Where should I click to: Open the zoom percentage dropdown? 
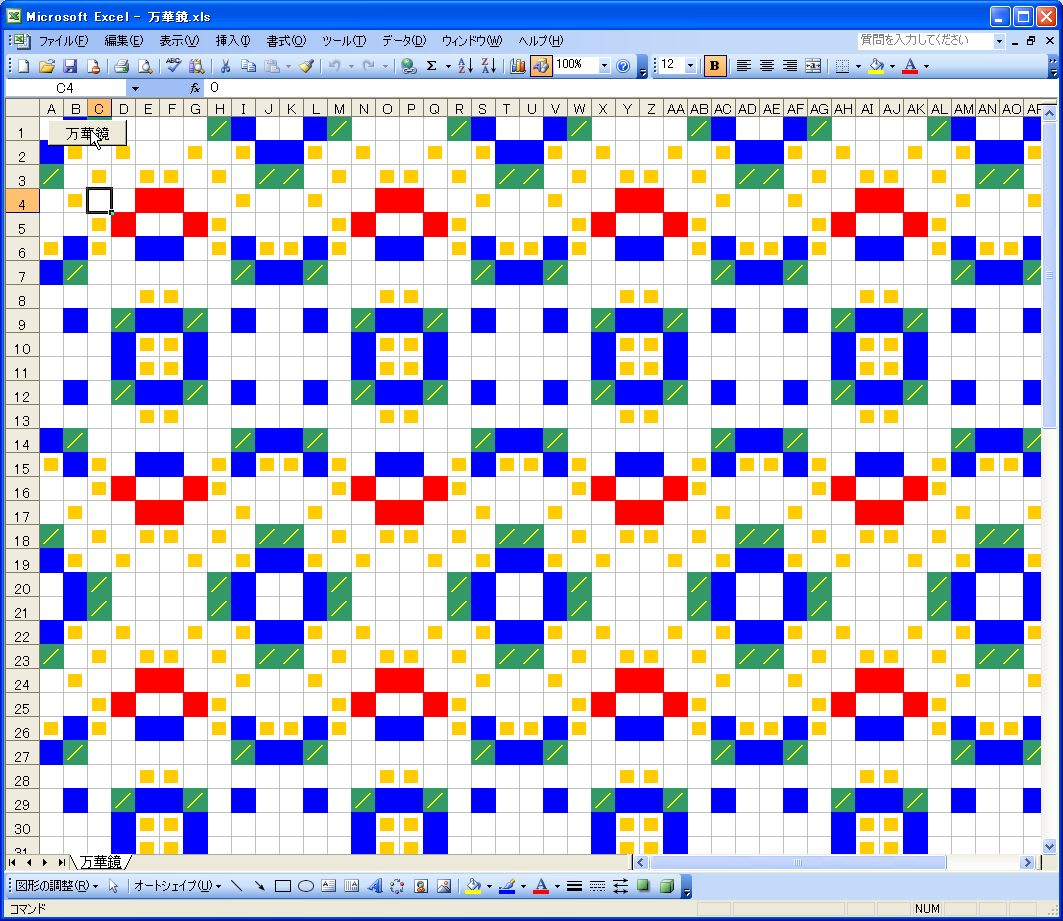click(604, 66)
